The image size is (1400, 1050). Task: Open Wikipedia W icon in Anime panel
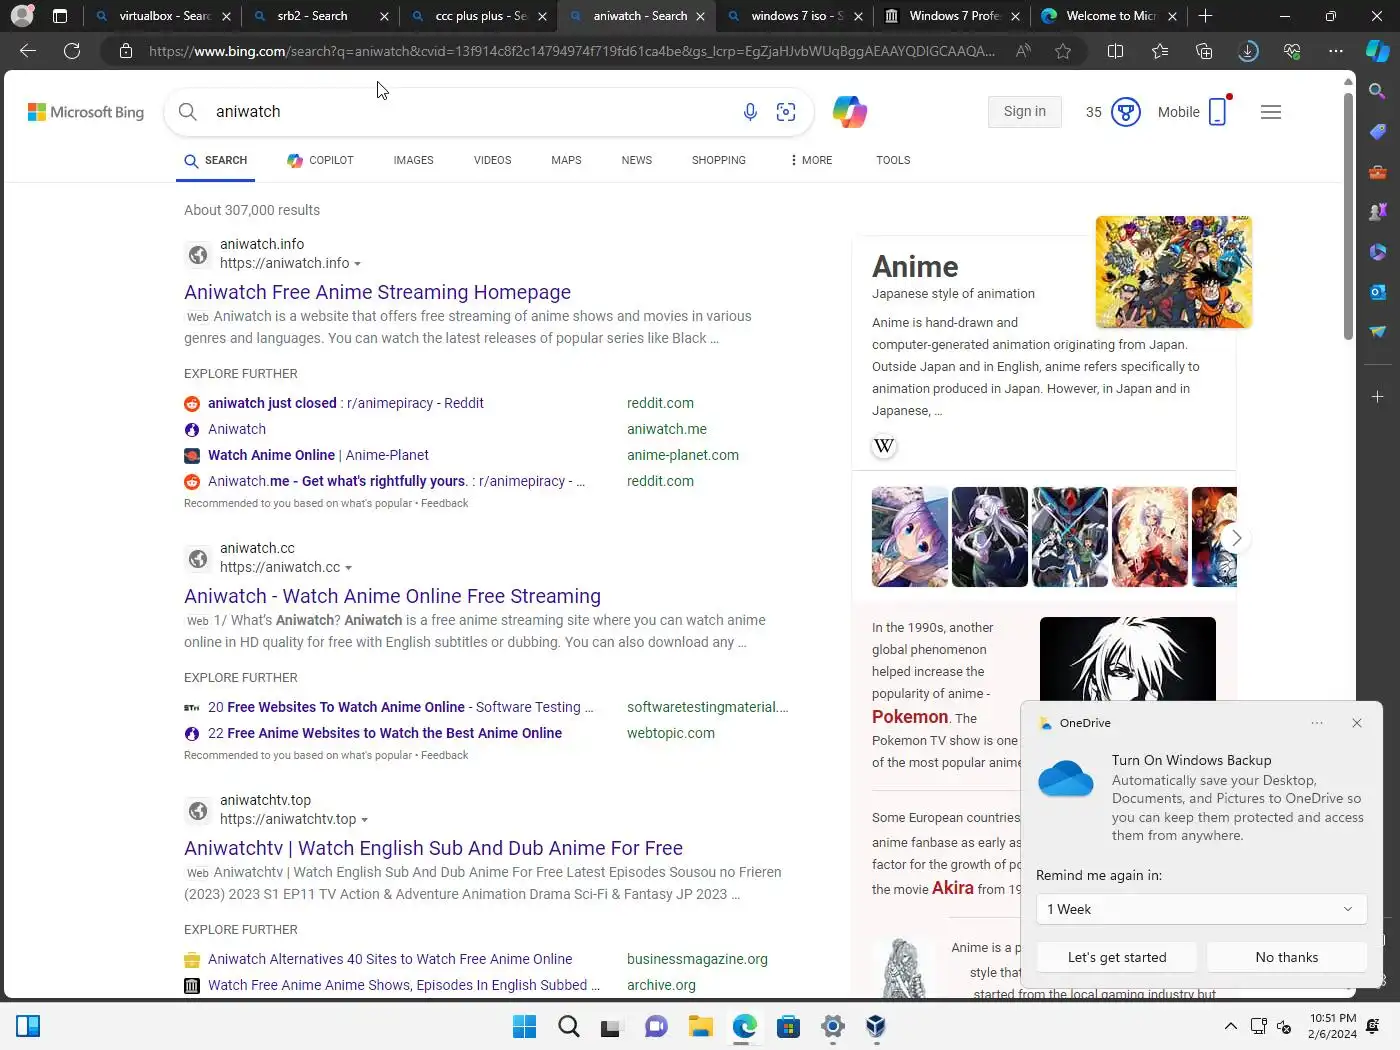coord(884,446)
